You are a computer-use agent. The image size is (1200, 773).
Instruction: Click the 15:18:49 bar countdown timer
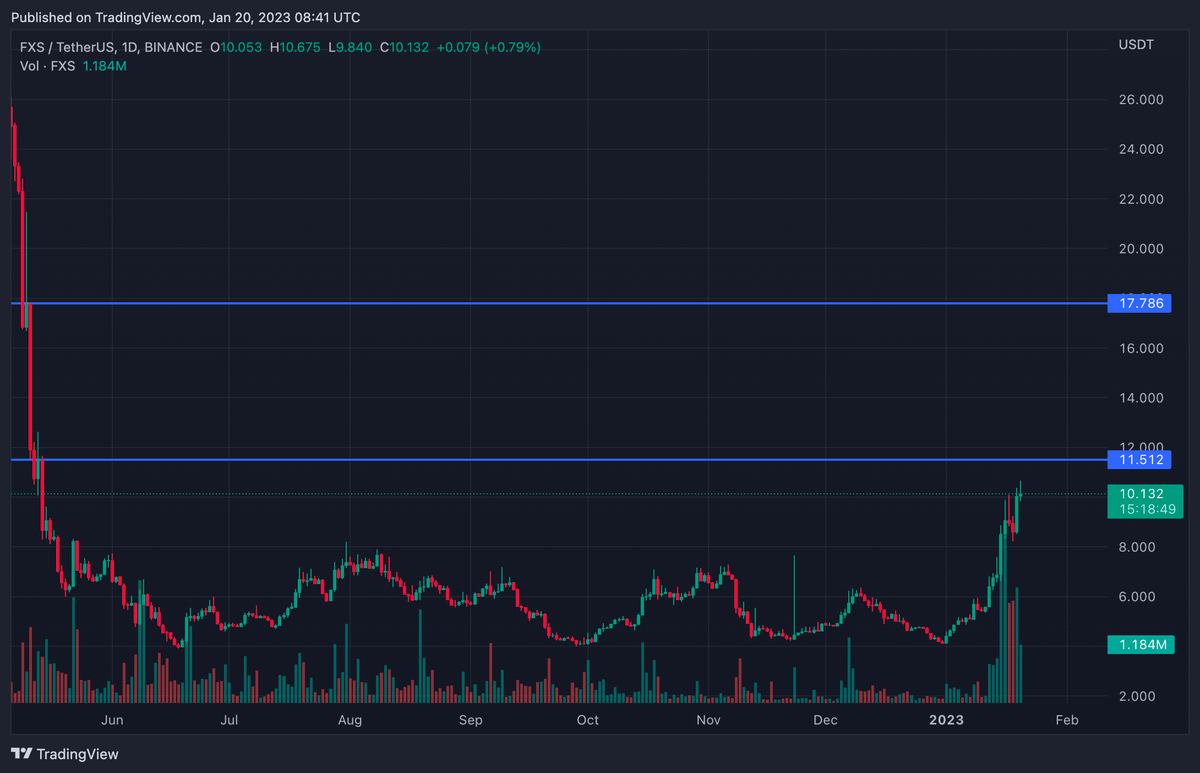click(x=1139, y=509)
